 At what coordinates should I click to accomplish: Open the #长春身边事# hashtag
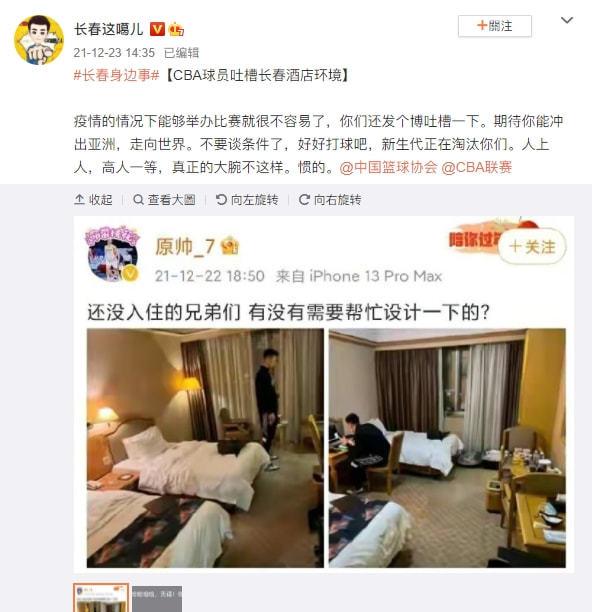pos(116,75)
